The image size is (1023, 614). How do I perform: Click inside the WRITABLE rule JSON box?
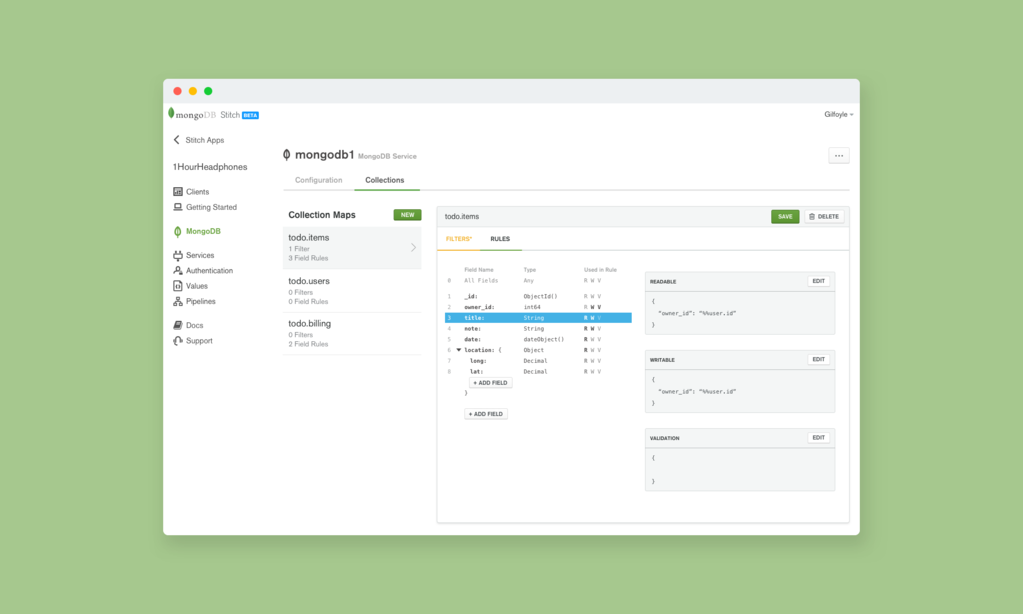point(740,391)
